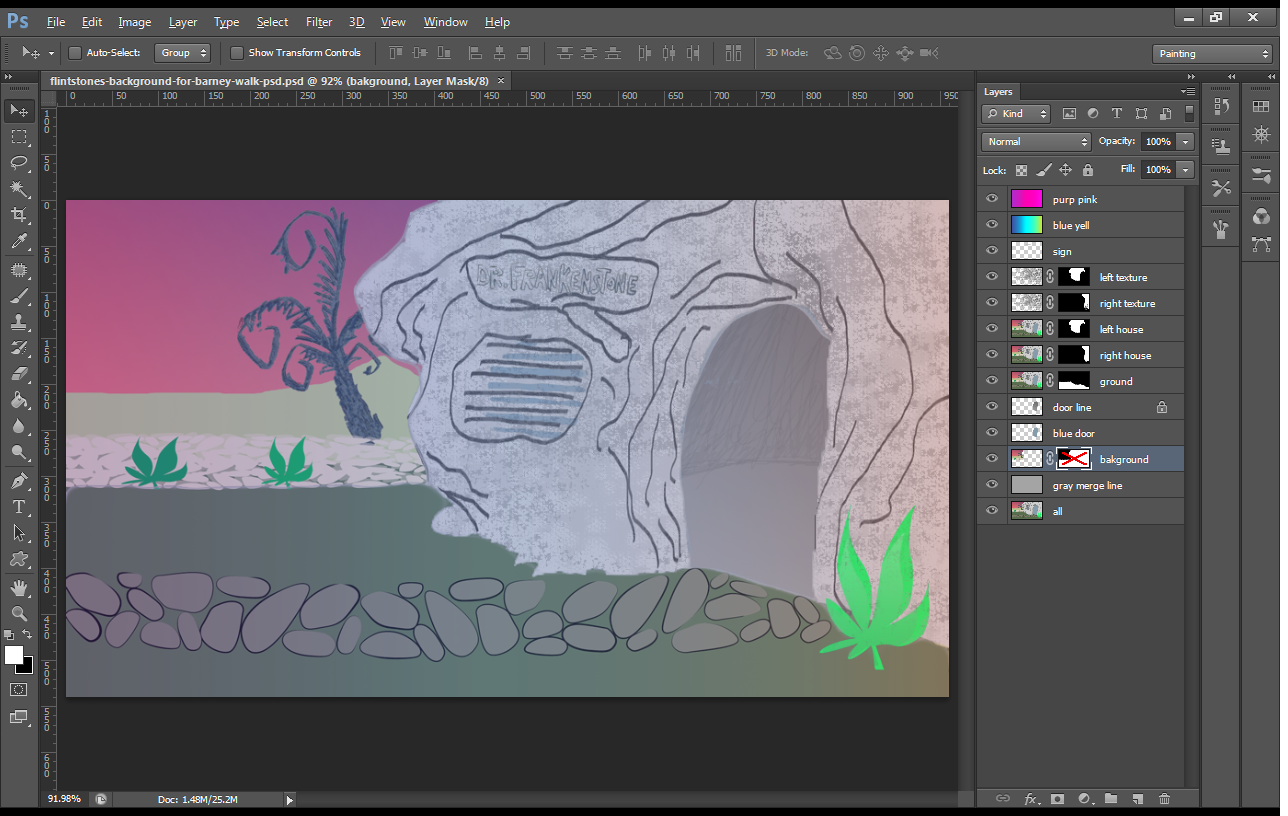Select the Clone Stamp tool
1288x816 pixels.
pyautogui.click(x=19, y=322)
